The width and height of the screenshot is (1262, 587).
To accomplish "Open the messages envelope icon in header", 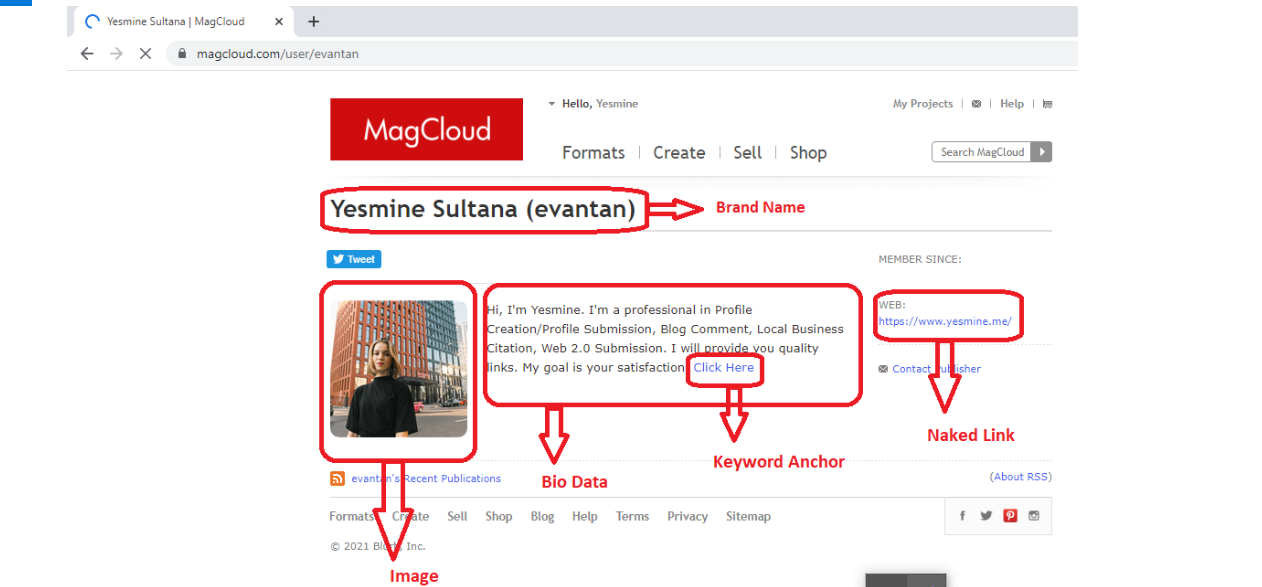I will click(x=976, y=104).
